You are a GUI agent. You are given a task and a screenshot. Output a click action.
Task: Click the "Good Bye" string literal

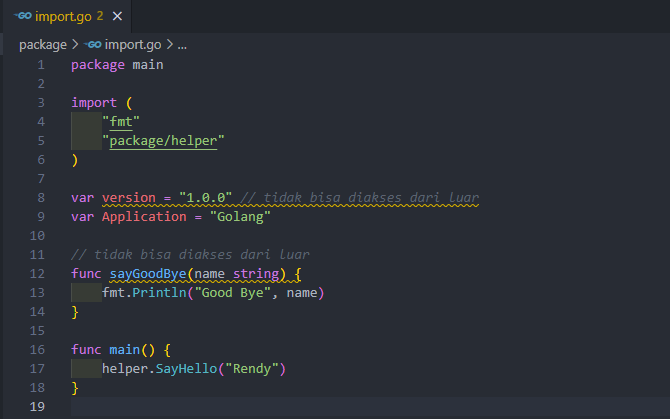click(x=232, y=293)
